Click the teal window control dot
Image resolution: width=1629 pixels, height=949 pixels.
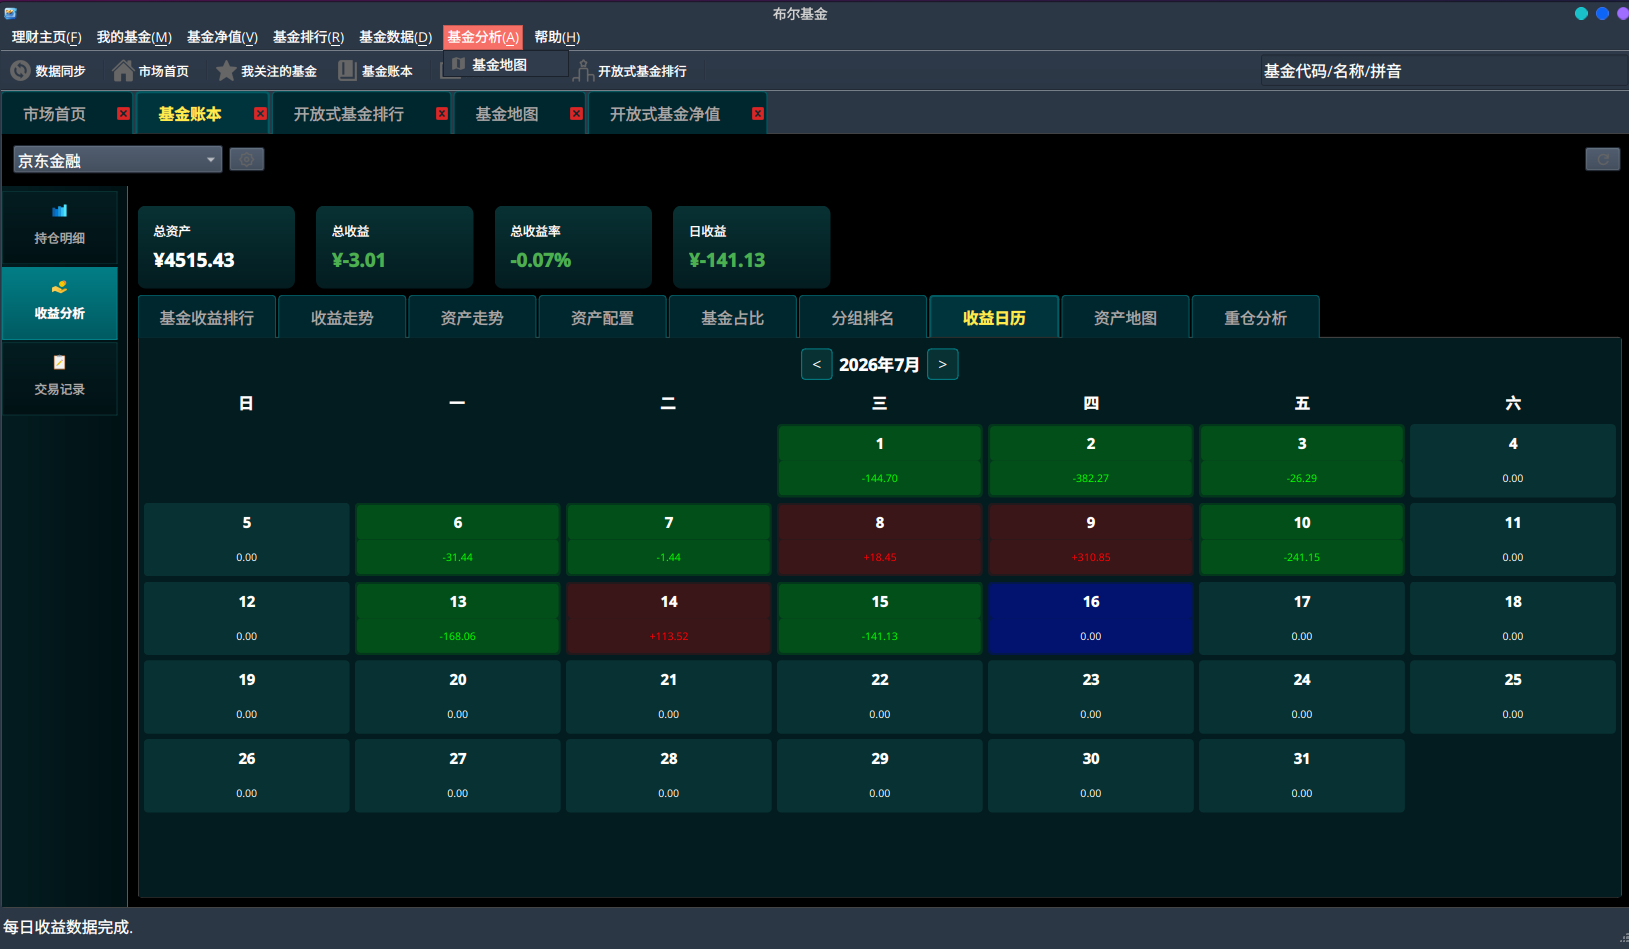(1581, 13)
